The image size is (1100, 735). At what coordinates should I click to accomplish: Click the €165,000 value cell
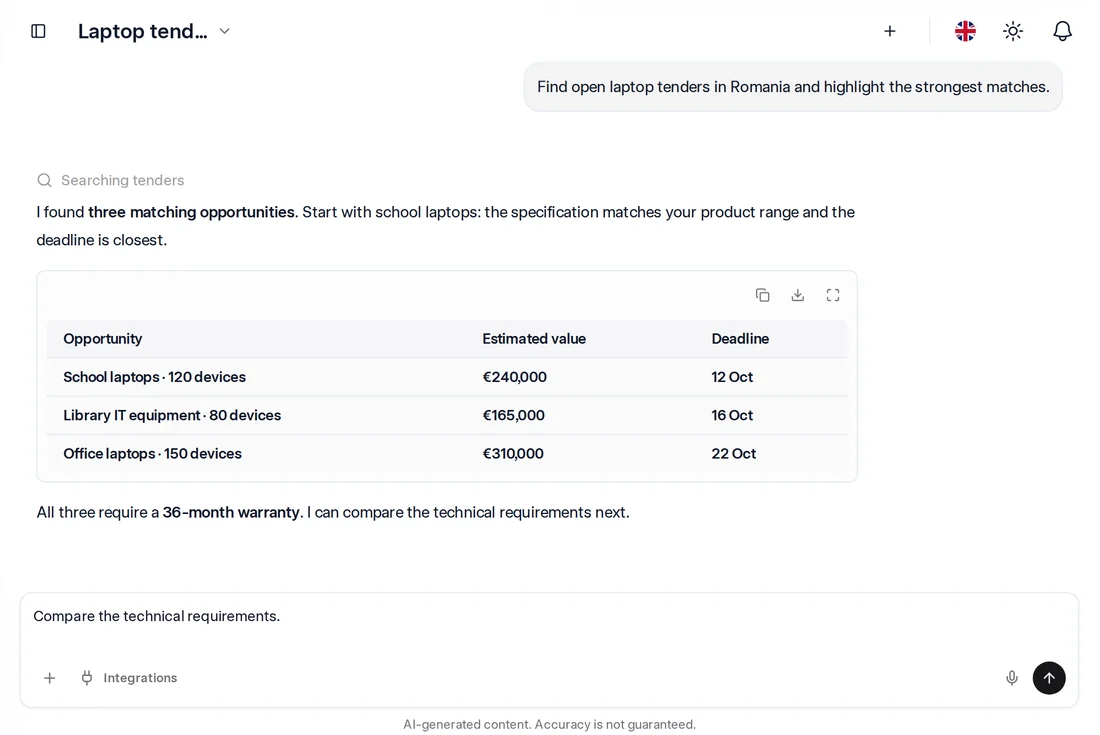pyautogui.click(x=514, y=415)
